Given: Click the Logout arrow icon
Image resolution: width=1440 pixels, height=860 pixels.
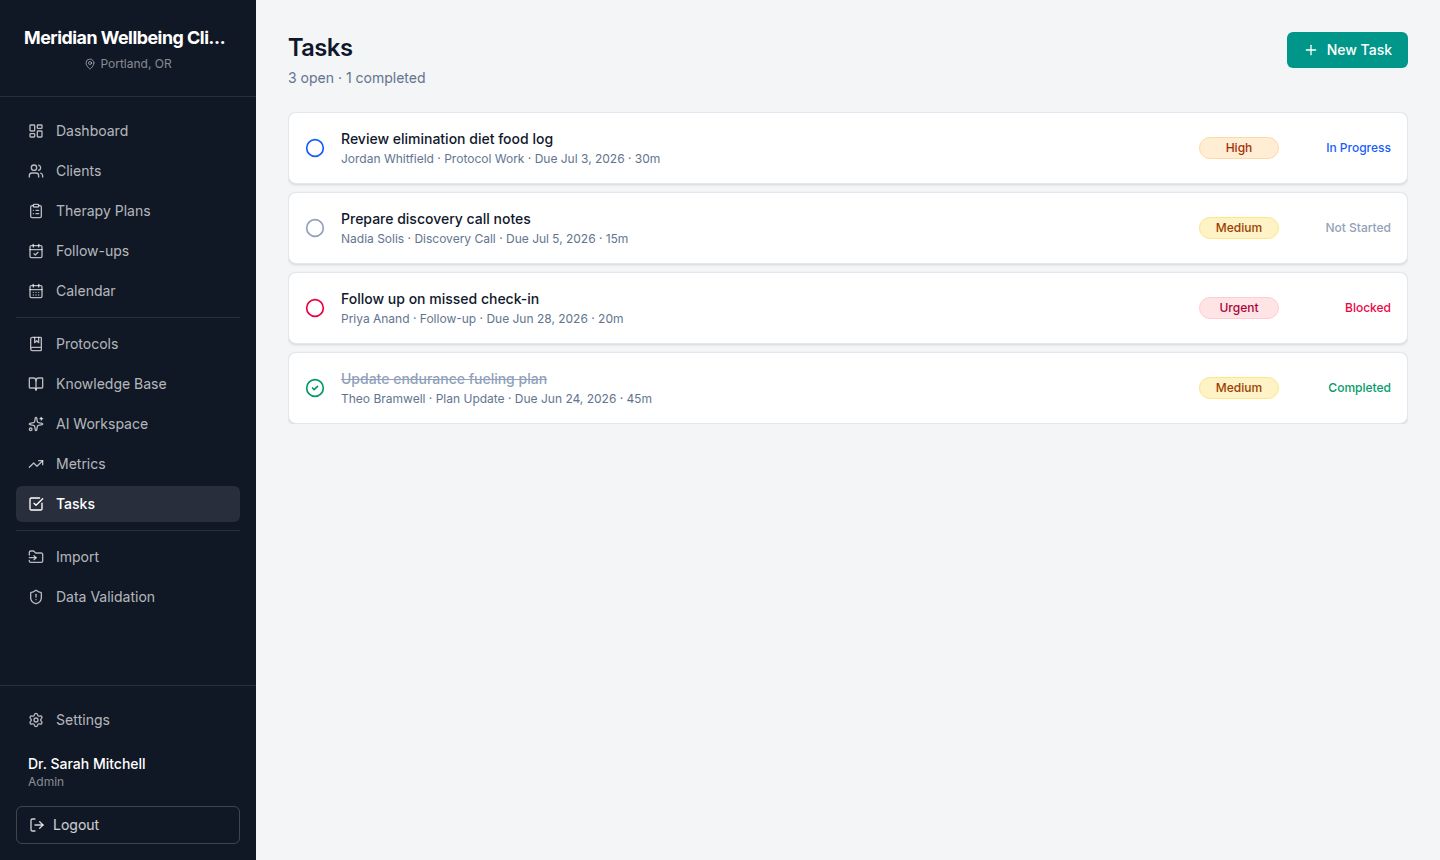Looking at the screenshot, I should pos(37,825).
